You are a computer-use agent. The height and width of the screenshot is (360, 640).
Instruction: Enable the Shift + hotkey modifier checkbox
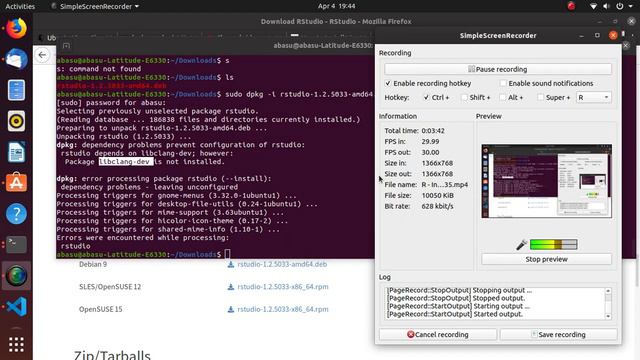(x=464, y=98)
